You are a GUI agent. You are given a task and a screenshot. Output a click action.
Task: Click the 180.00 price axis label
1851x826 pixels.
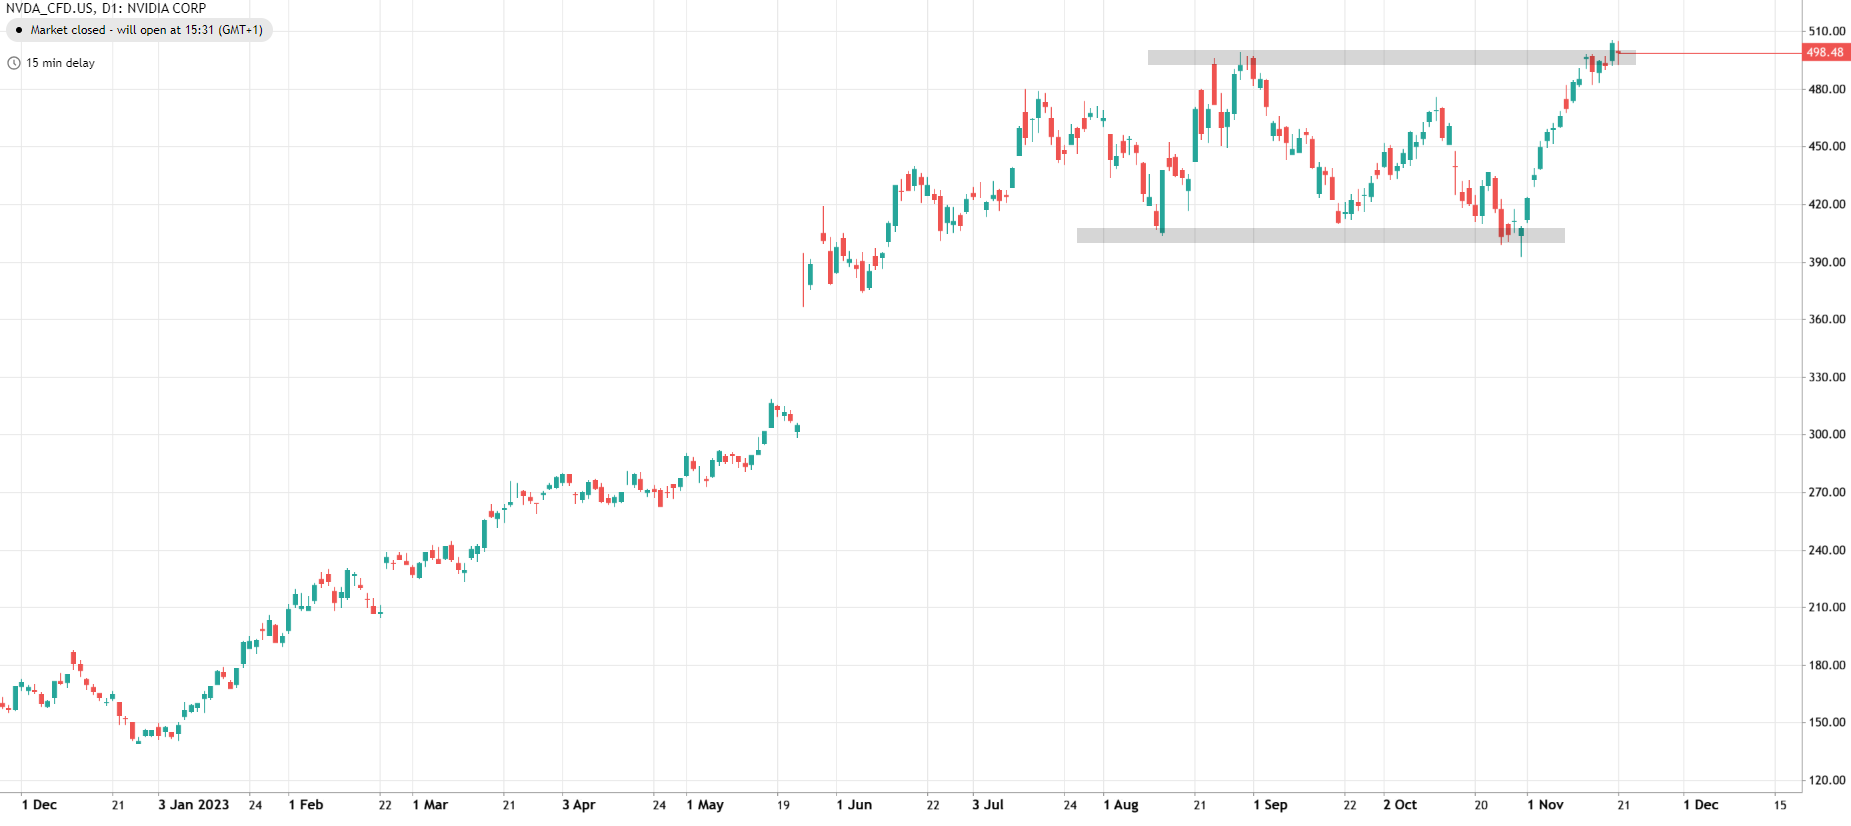(1827, 665)
